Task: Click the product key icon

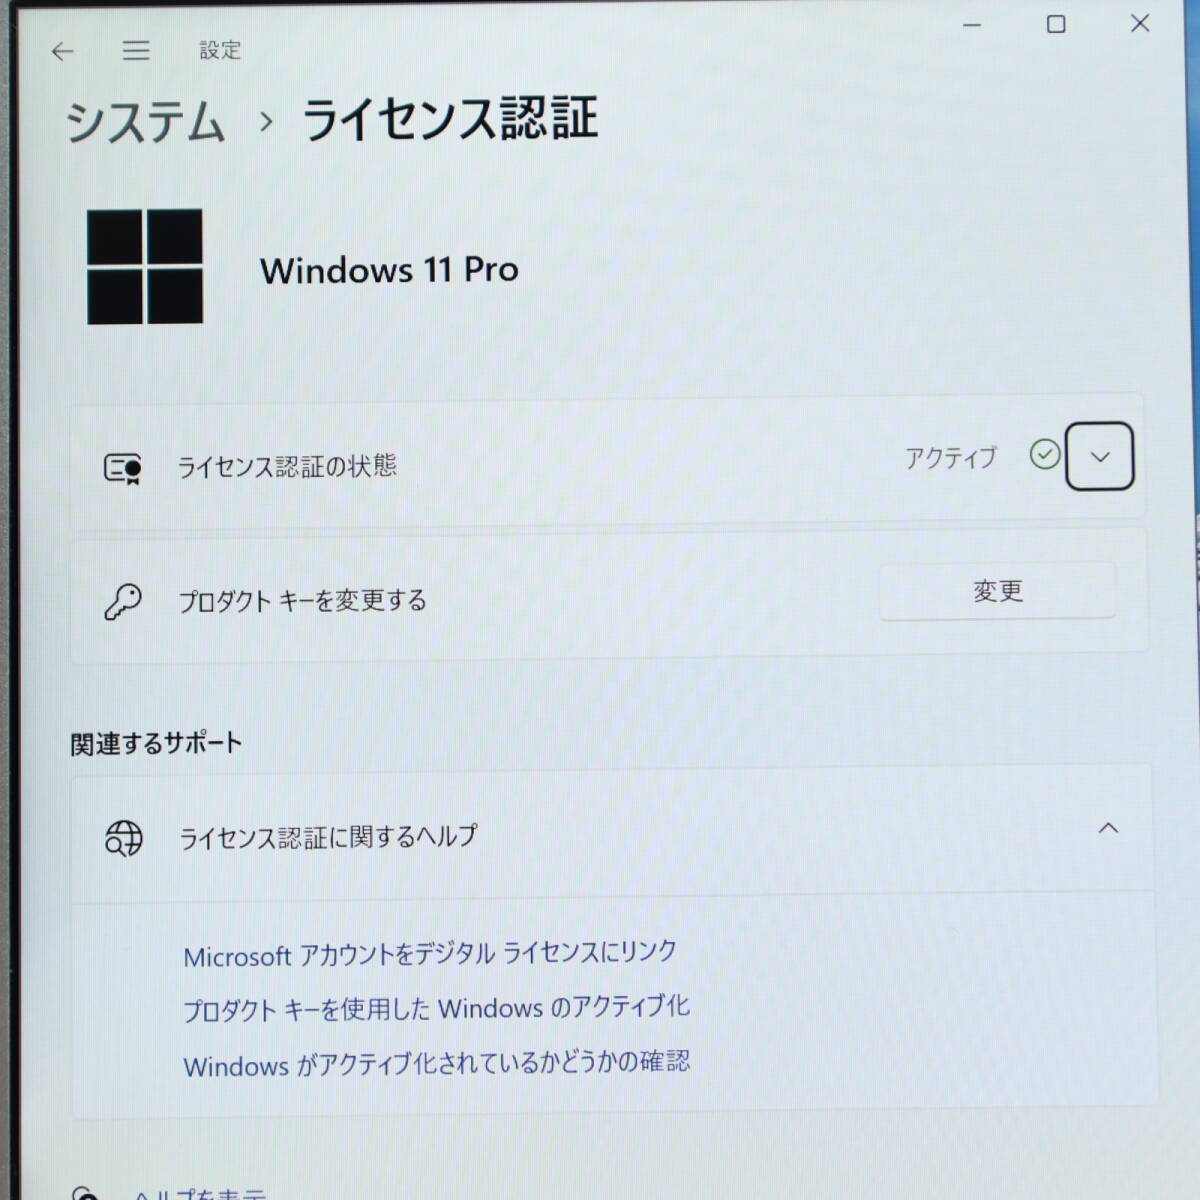Action: tap(123, 601)
